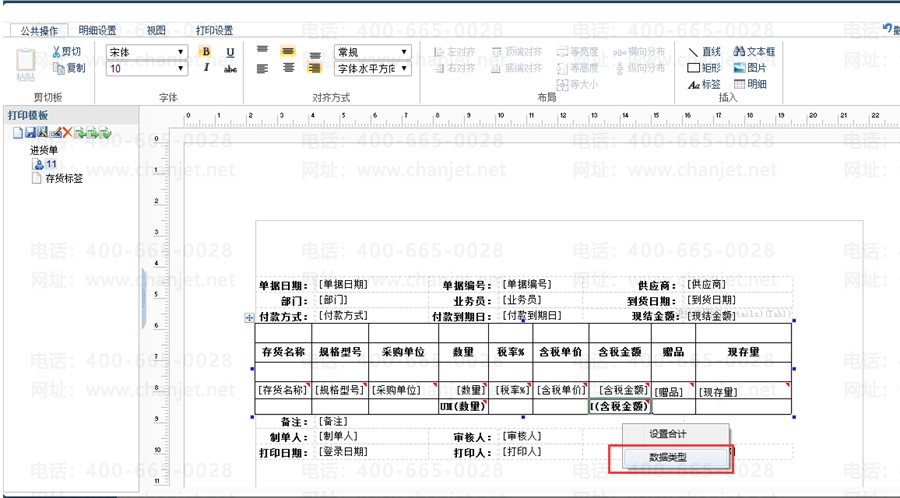Select the [业务员] field

tap(522, 299)
